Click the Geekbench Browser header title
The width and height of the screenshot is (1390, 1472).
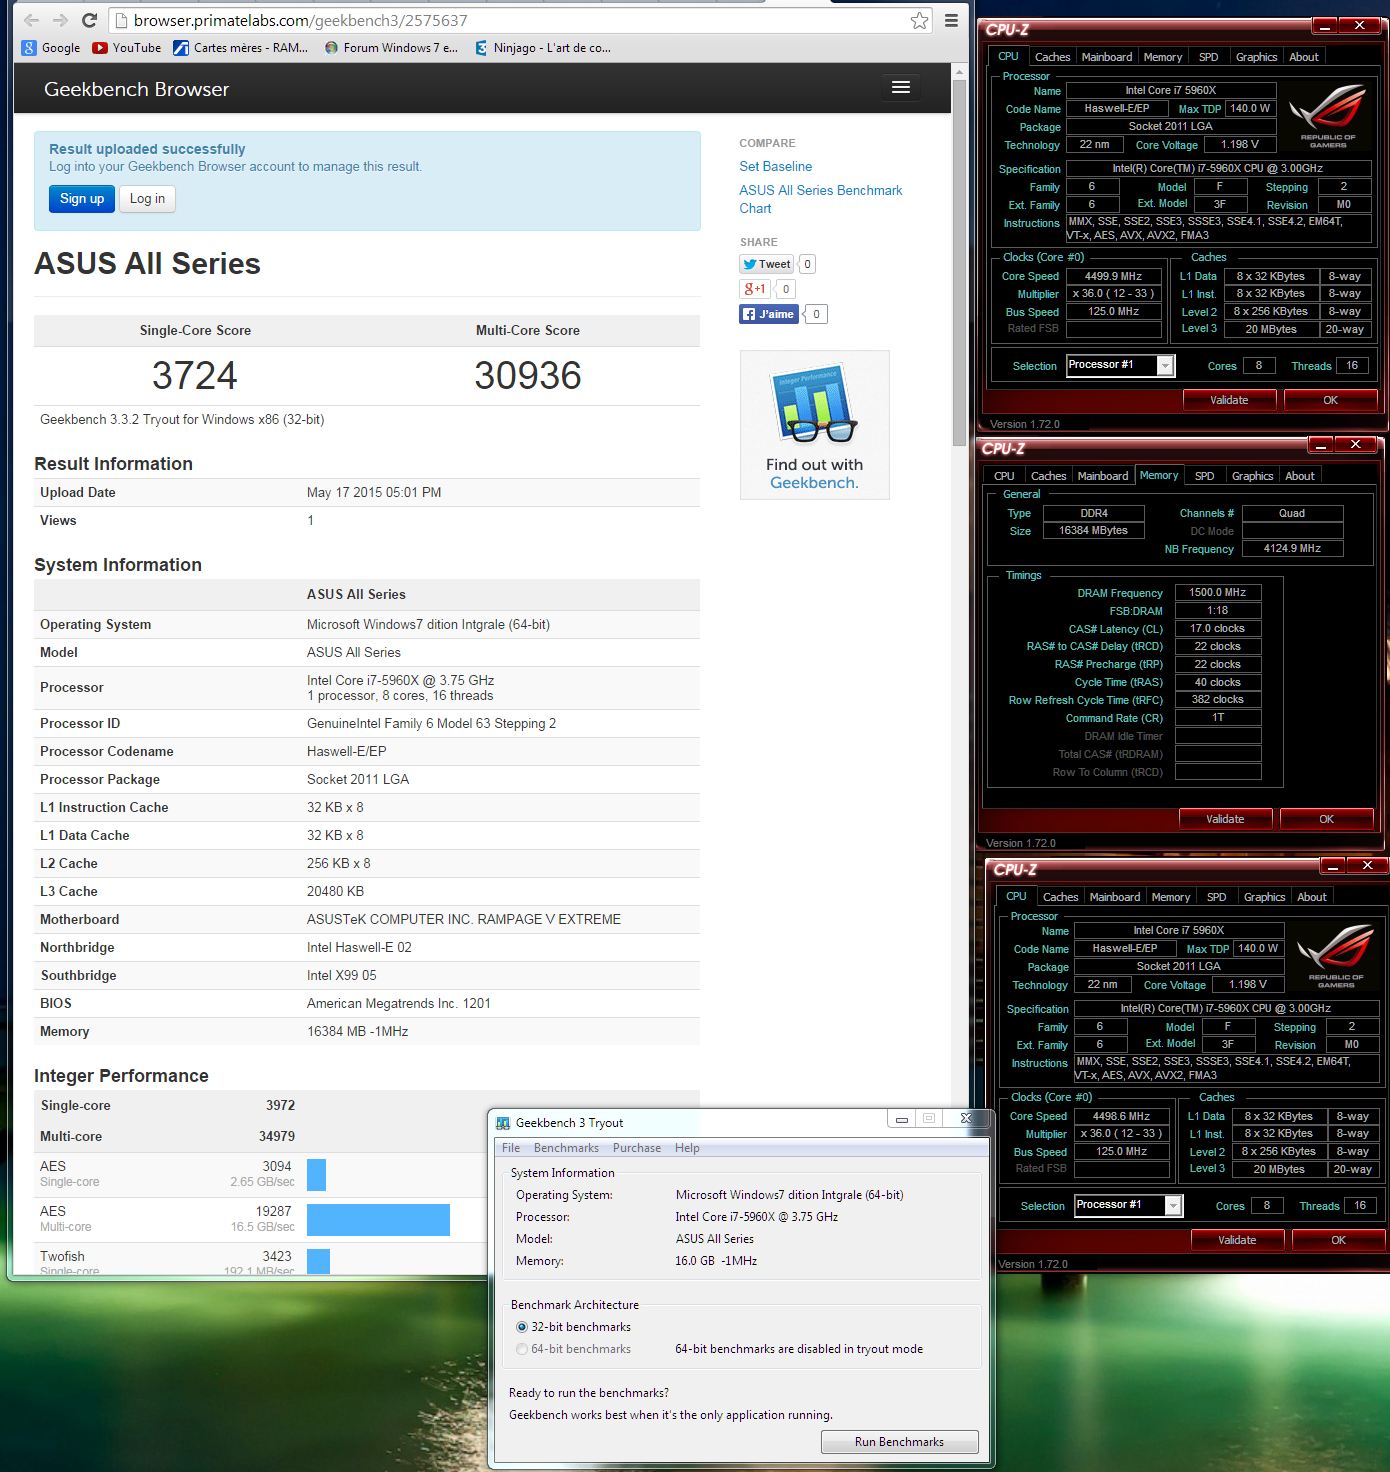click(136, 89)
